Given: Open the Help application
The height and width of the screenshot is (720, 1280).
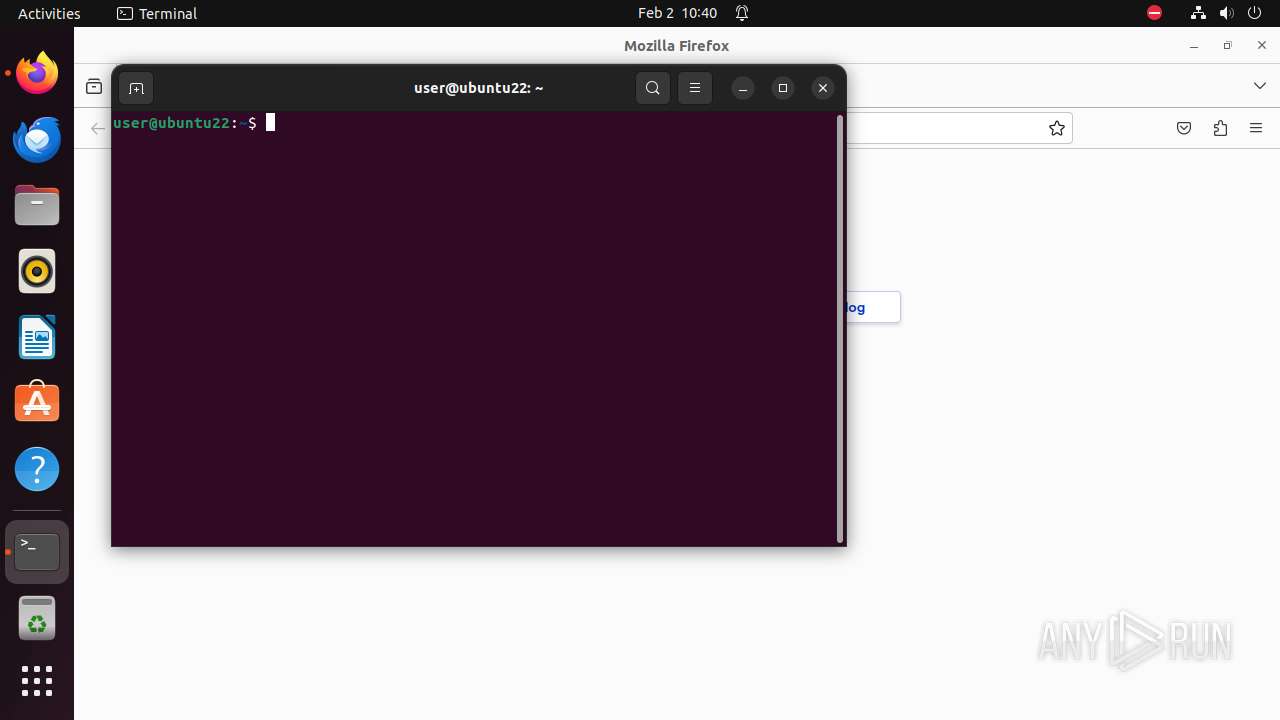Looking at the screenshot, I should [37, 469].
